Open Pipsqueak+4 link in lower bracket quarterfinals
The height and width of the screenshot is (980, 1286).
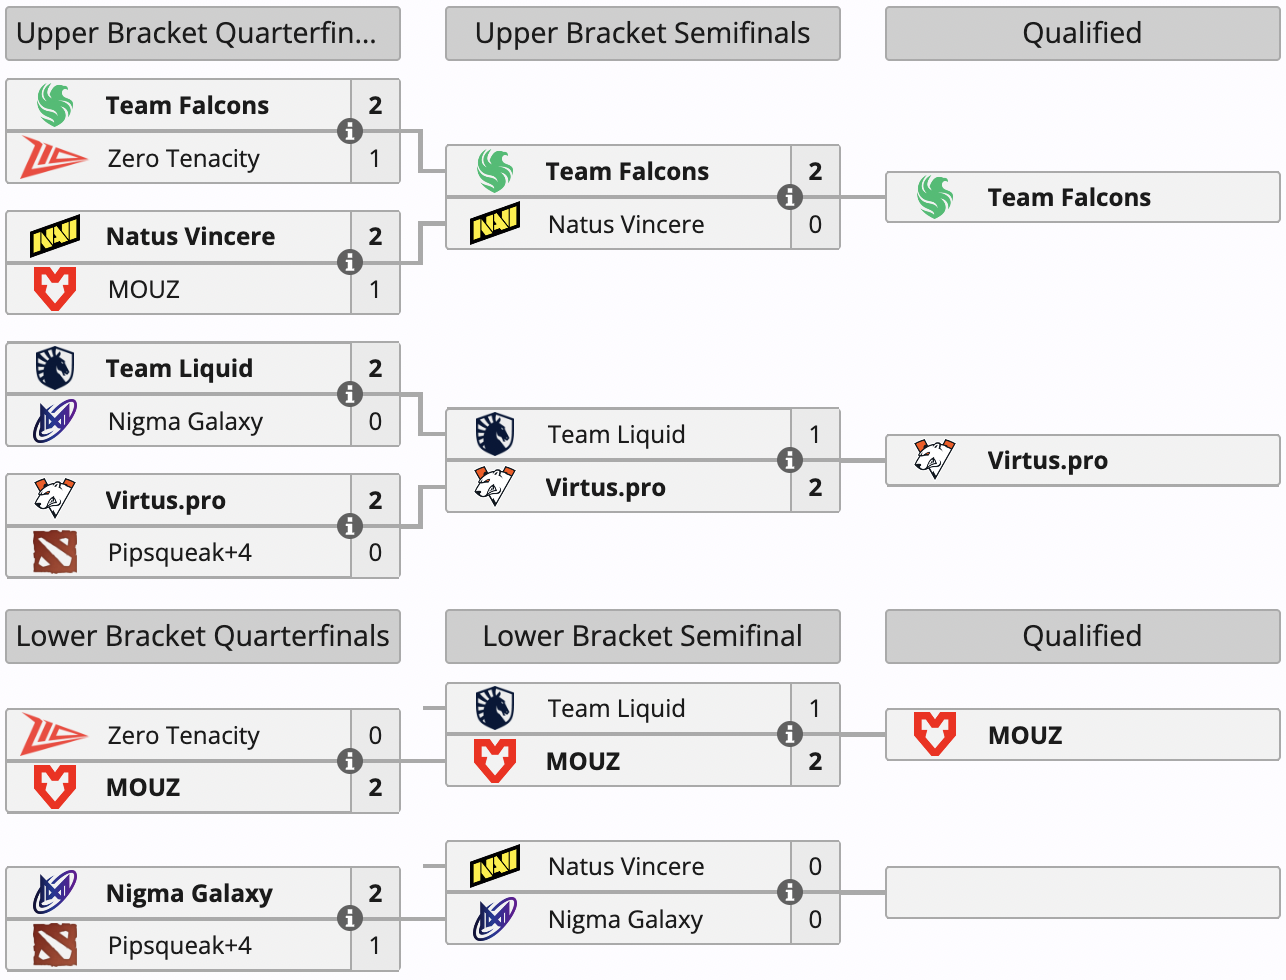[180, 945]
